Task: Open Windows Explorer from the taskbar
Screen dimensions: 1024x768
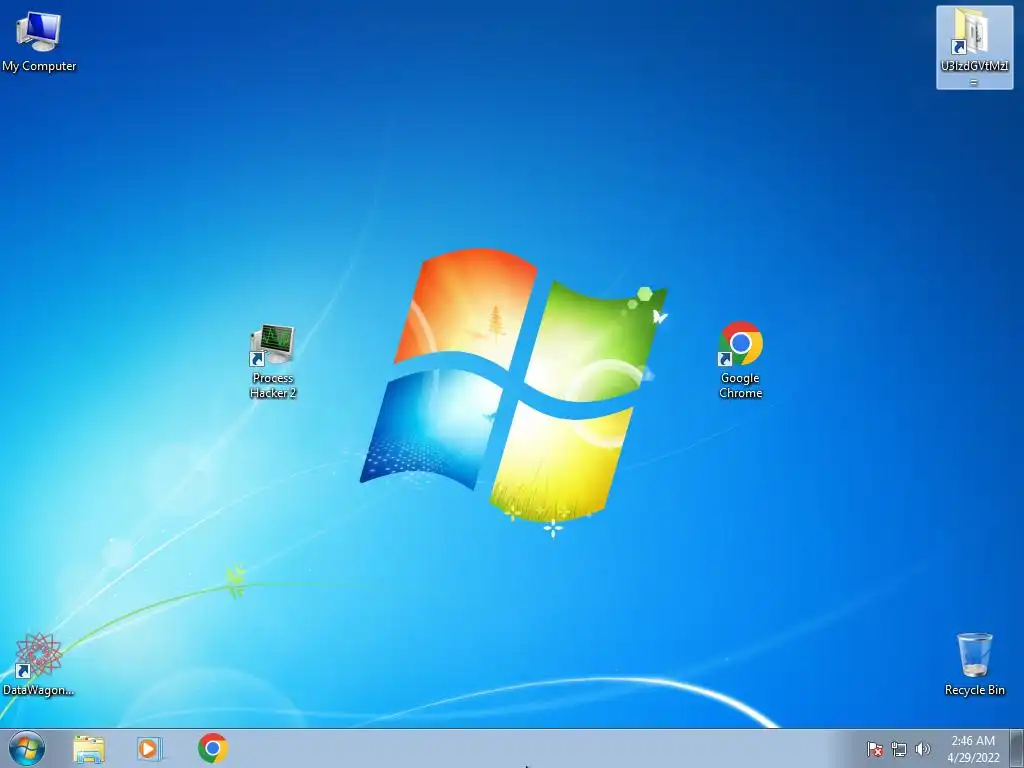Action: point(89,749)
